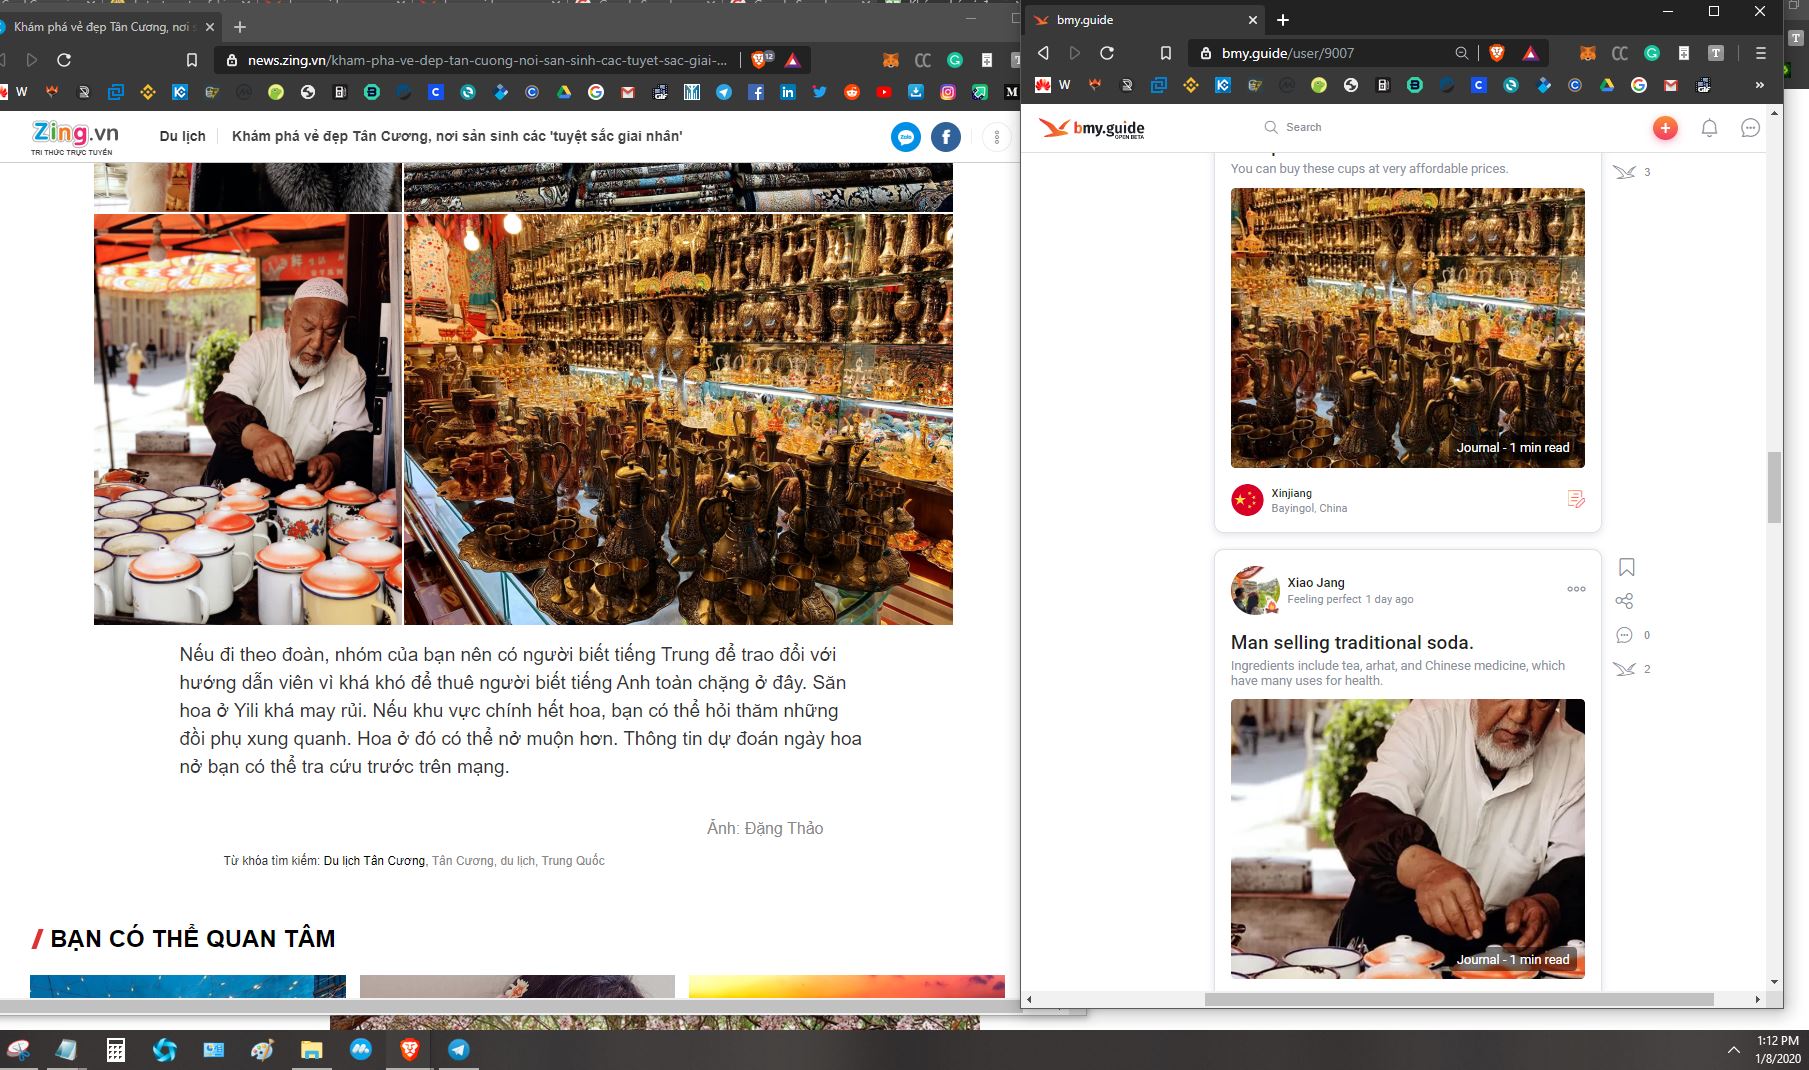
Task: Open comments on traditional soda post
Action: click(1624, 635)
